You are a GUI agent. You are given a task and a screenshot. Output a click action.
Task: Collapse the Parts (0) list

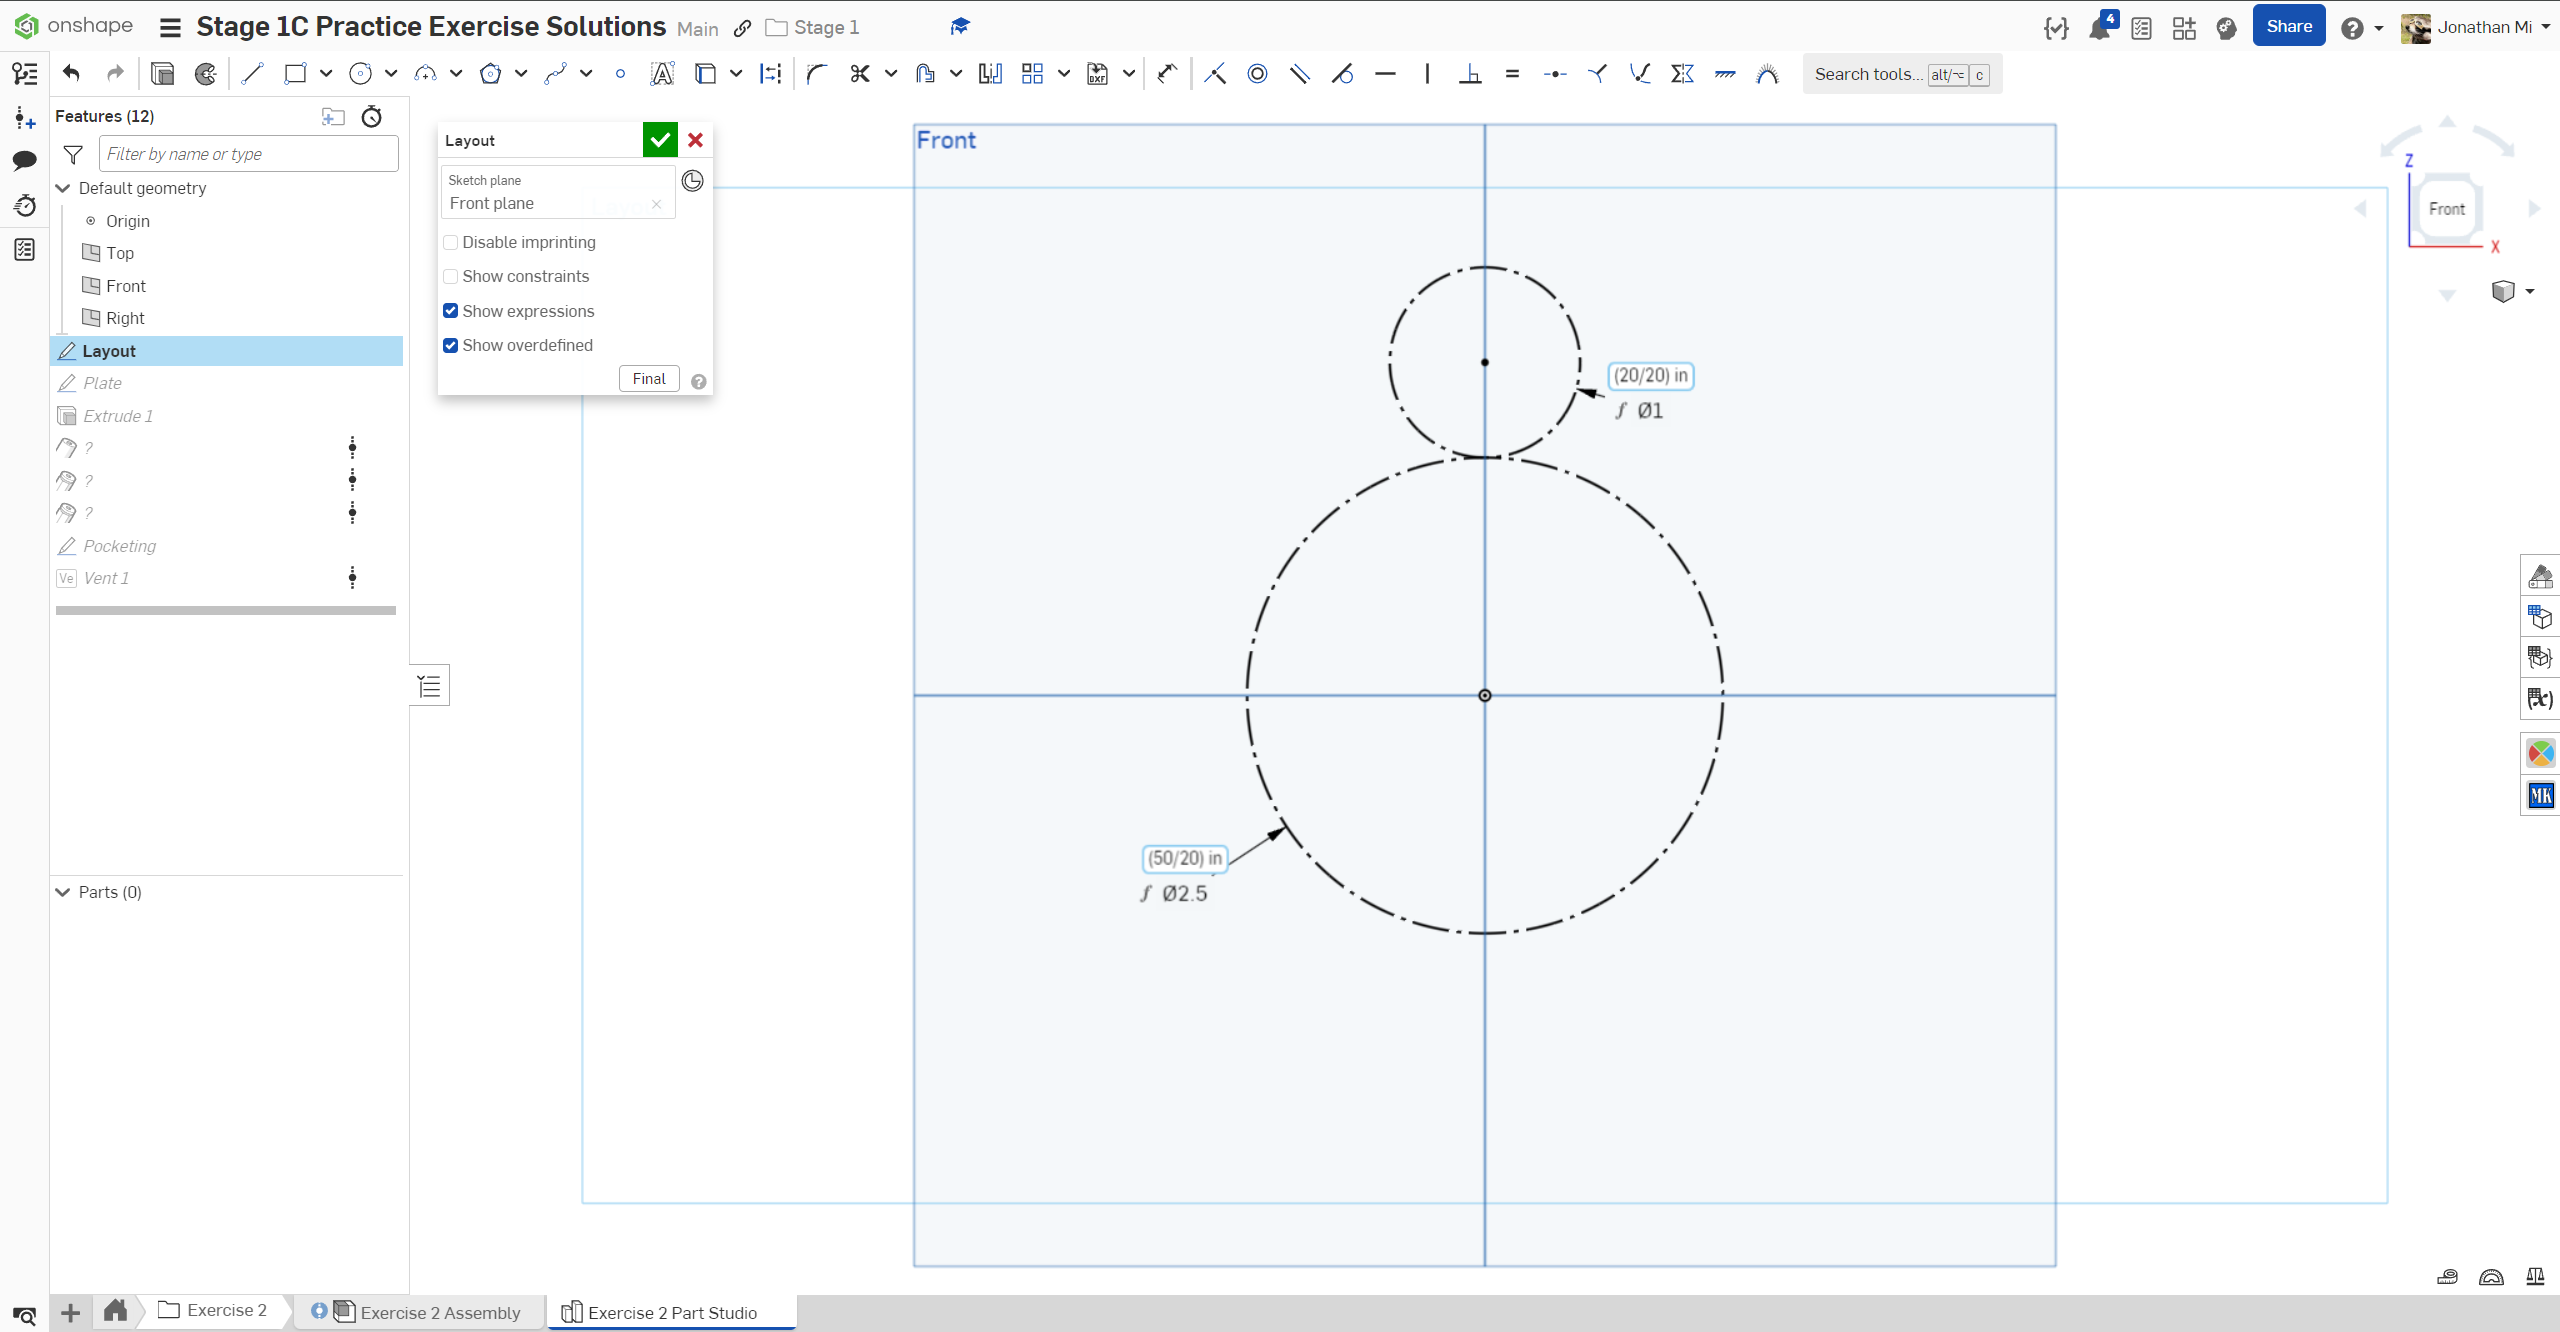pyautogui.click(x=63, y=892)
